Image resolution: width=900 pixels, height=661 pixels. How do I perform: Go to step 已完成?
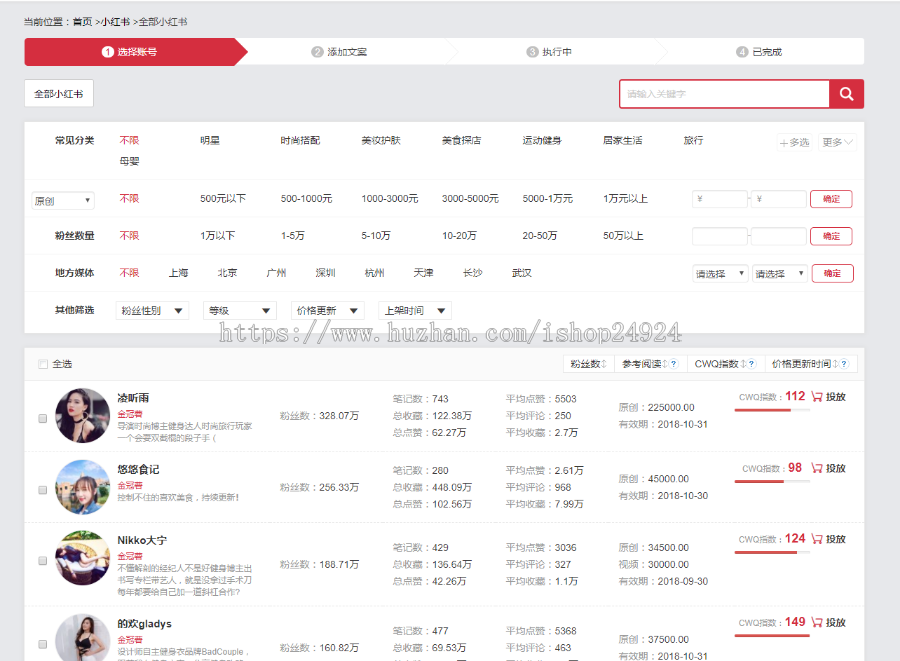(x=759, y=52)
